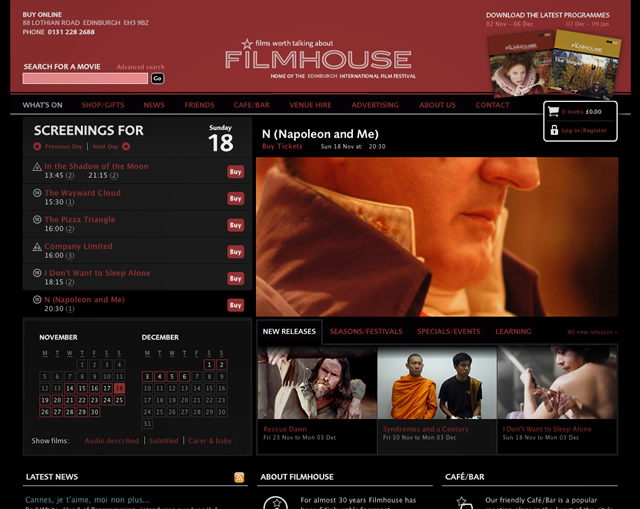Select December 3 in the calendar
This screenshot has width=640, height=509.
(147, 376)
